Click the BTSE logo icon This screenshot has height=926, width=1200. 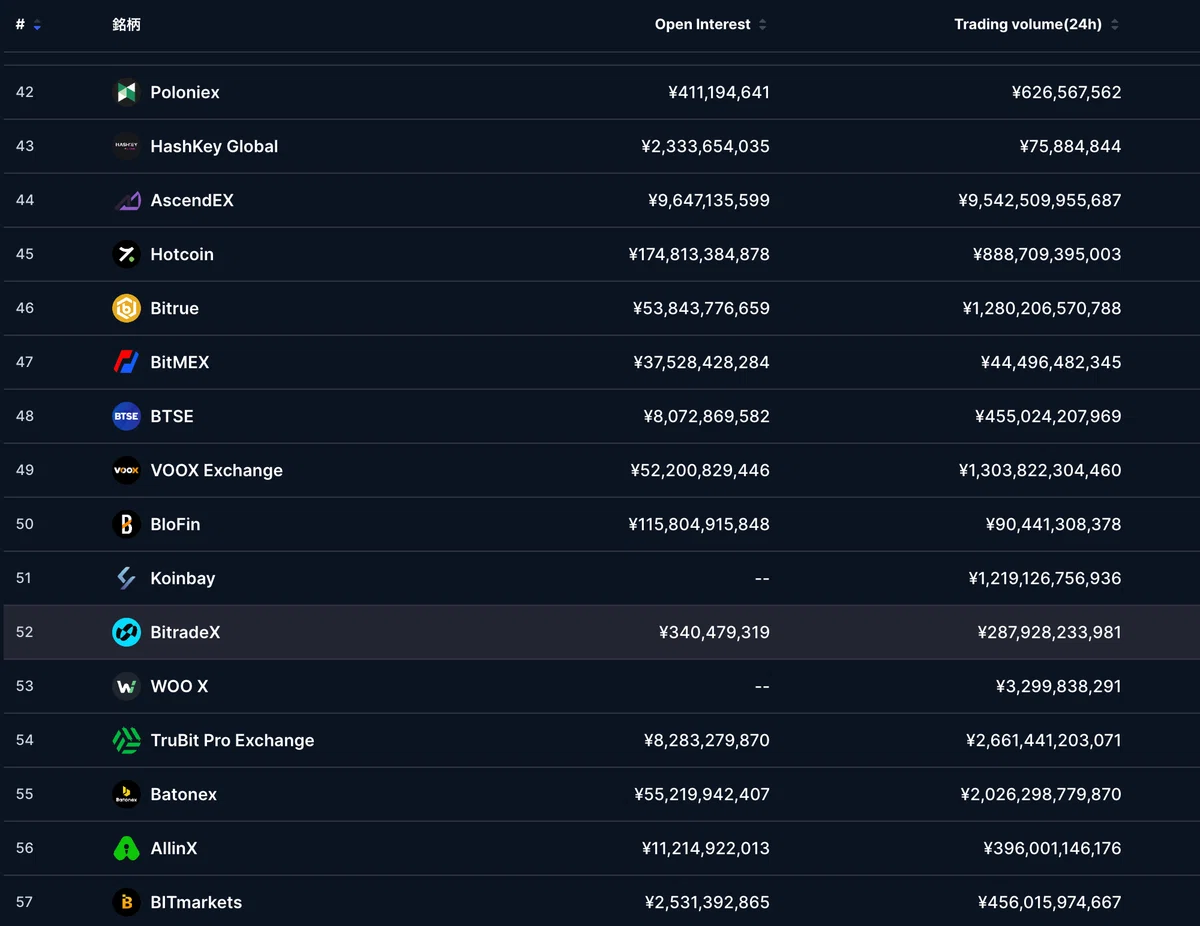pyautogui.click(x=126, y=416)
